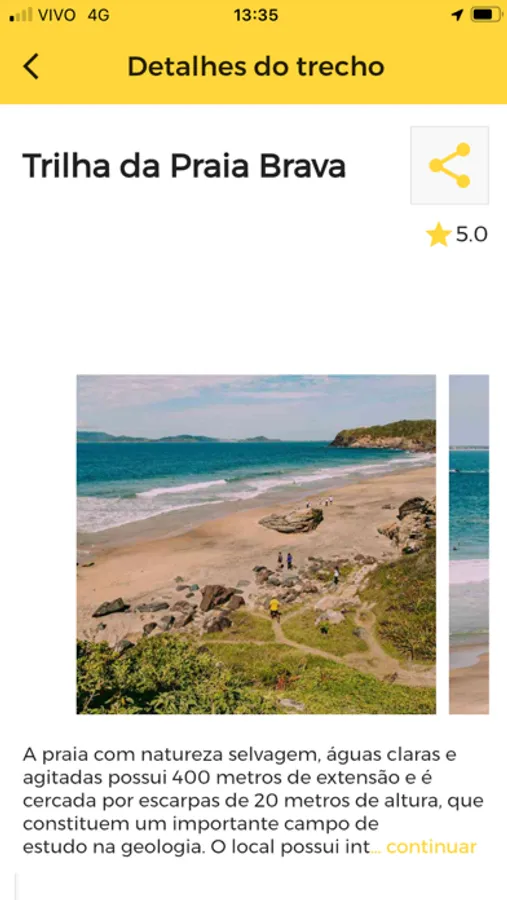Tap the large rock in beach photo
Screen dimensions: 507x900
click(291, 520)
